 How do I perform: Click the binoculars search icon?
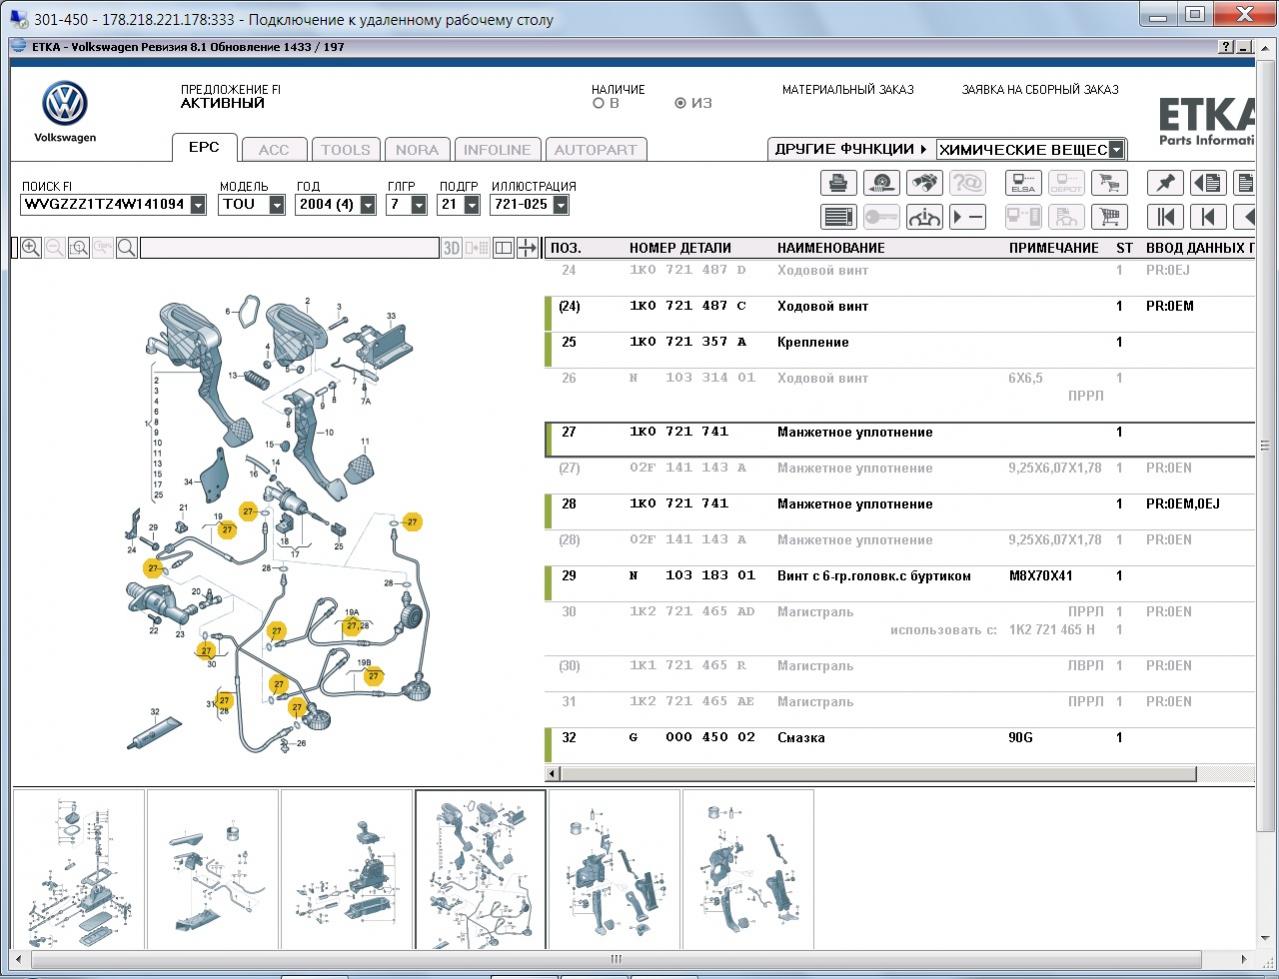point(924,183)
